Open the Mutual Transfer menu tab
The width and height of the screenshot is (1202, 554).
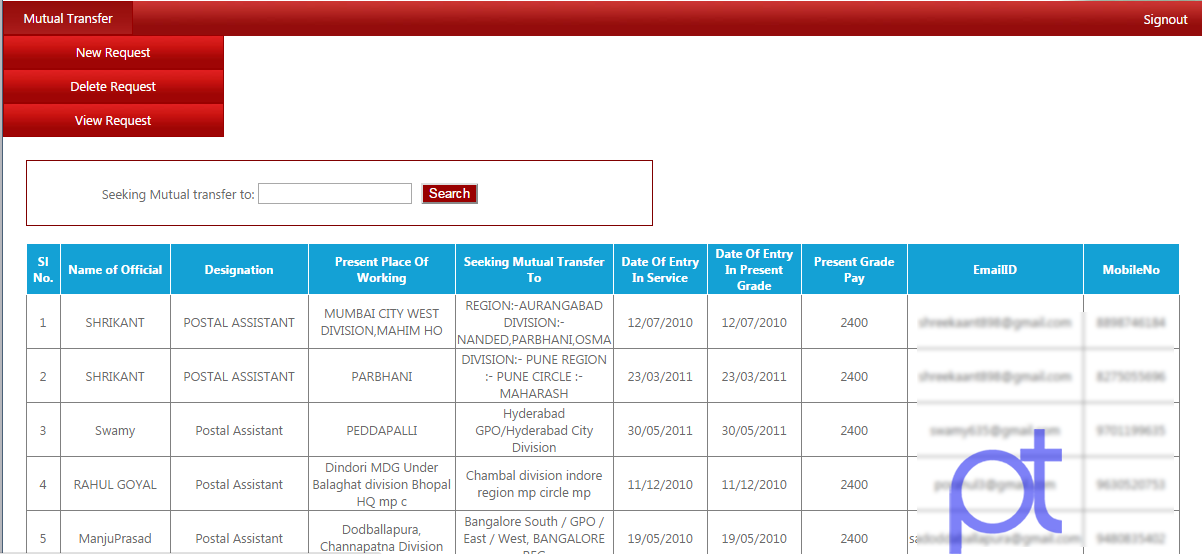click(x=68, y=18)
